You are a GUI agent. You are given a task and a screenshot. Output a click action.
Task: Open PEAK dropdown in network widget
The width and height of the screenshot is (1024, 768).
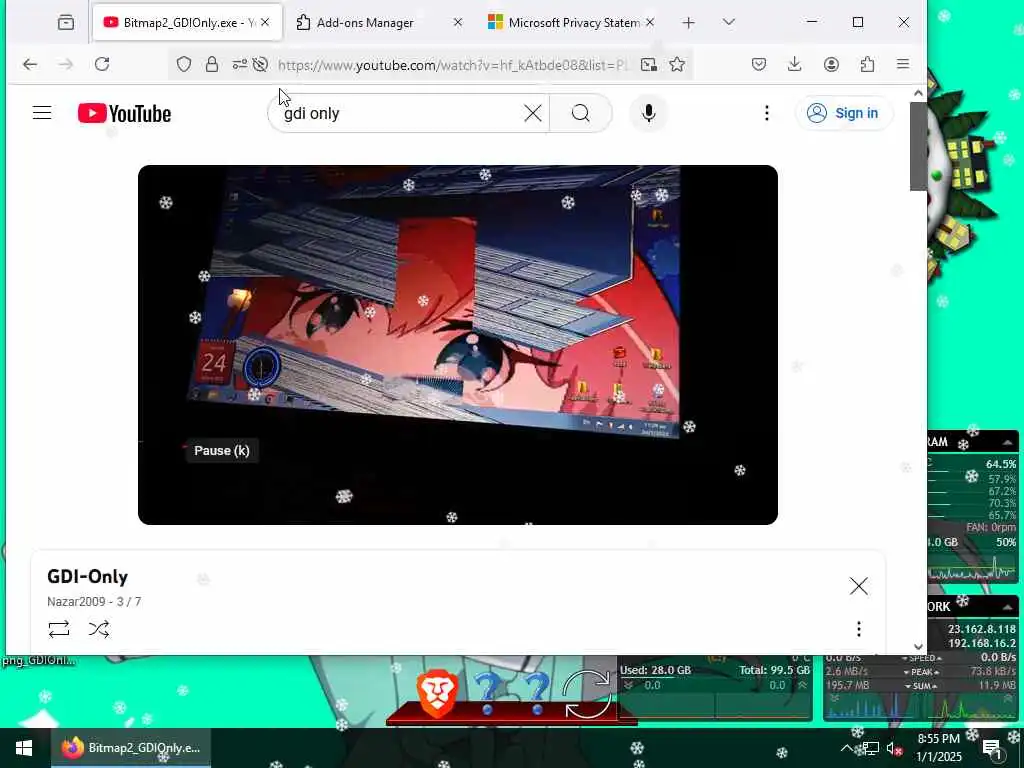921,672
